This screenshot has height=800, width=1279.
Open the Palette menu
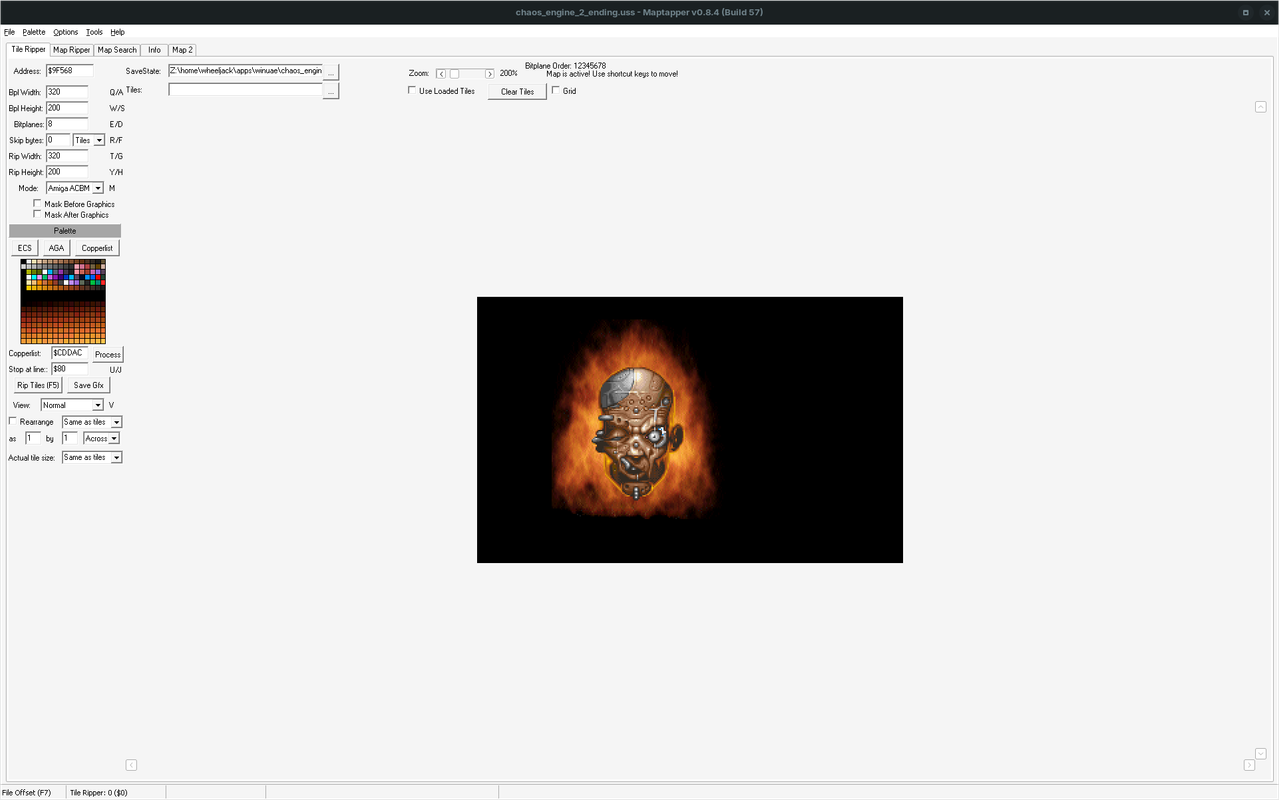click(x=34, y=32)
